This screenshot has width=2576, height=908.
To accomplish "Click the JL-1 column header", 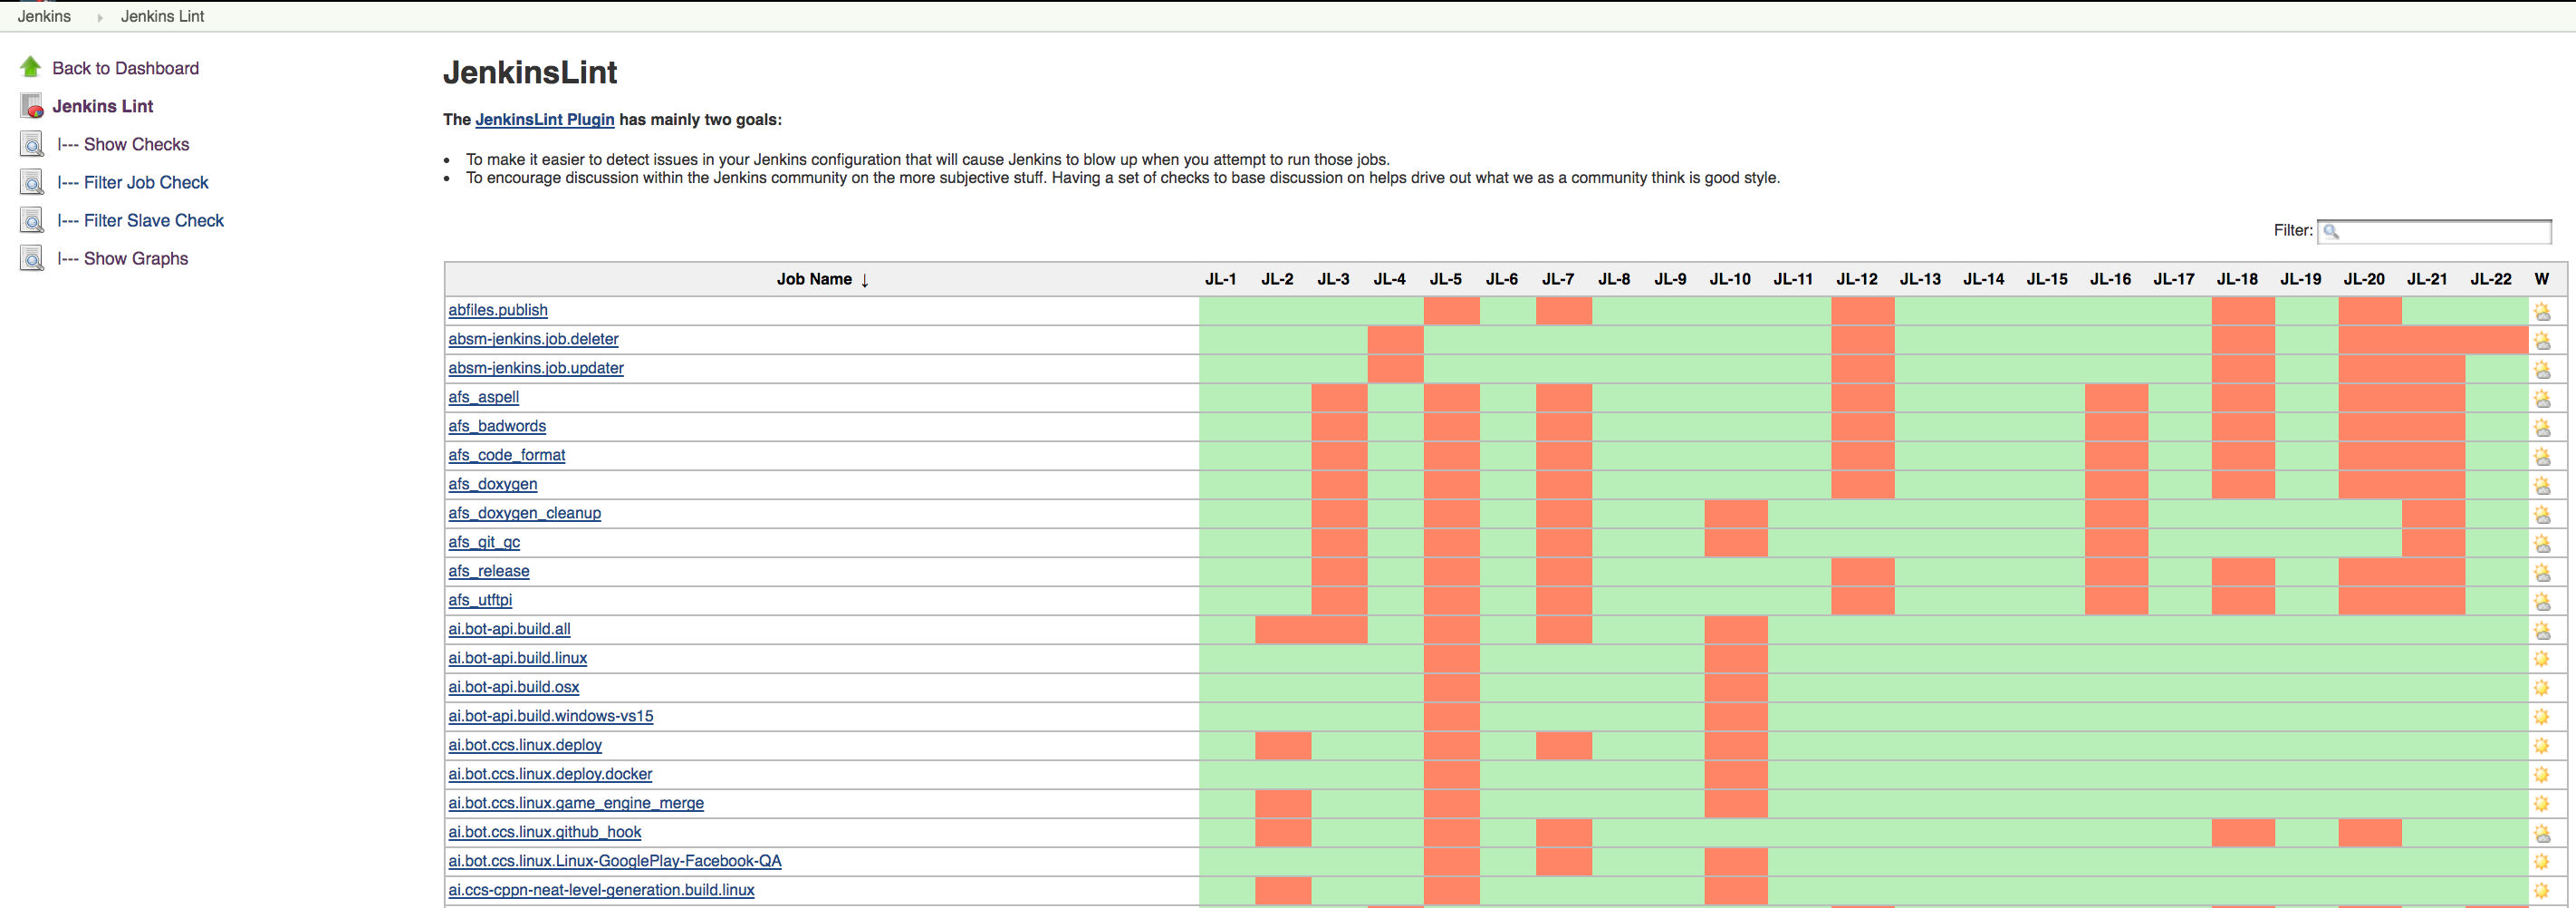I will point(1220,279).
